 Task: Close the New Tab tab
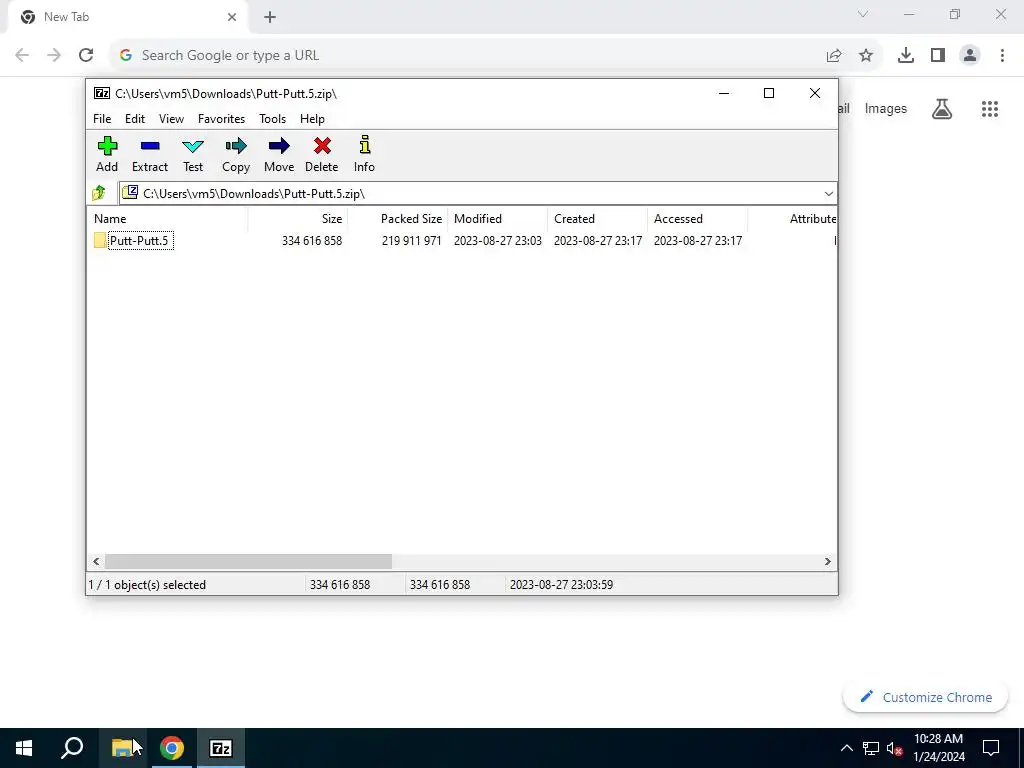click(x=232, y=17)
